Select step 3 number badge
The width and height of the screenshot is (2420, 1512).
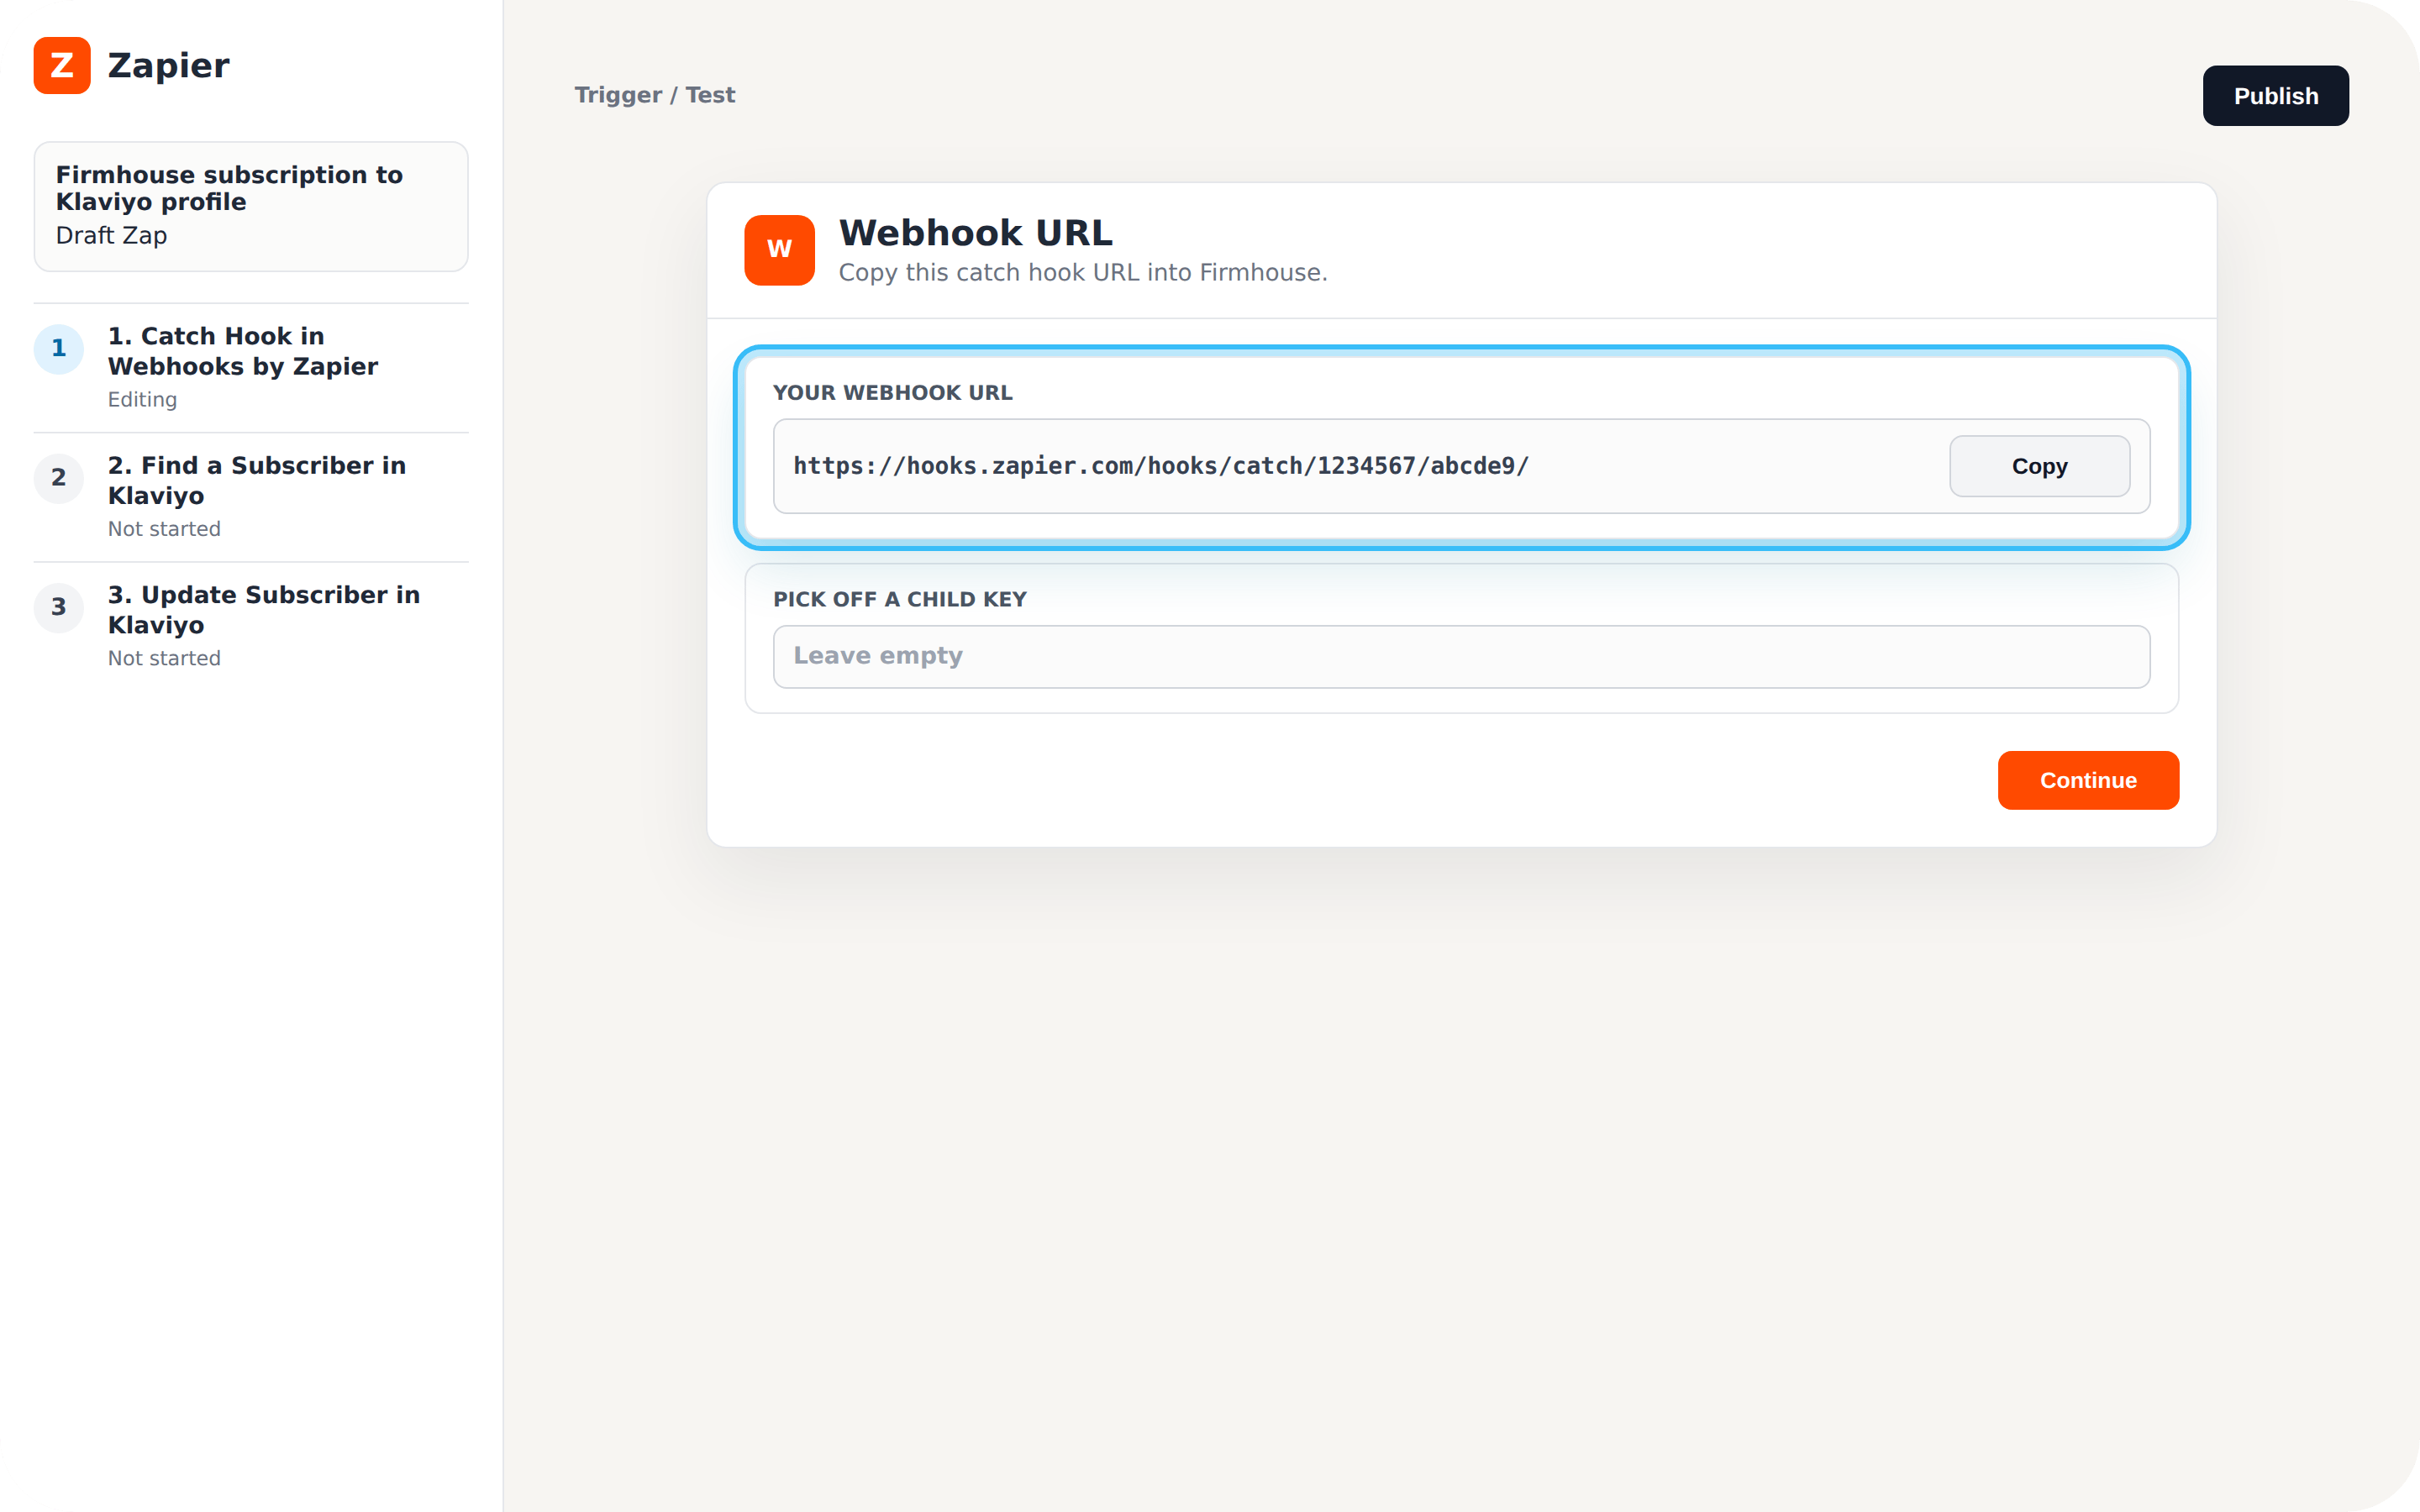pos(59,607)
